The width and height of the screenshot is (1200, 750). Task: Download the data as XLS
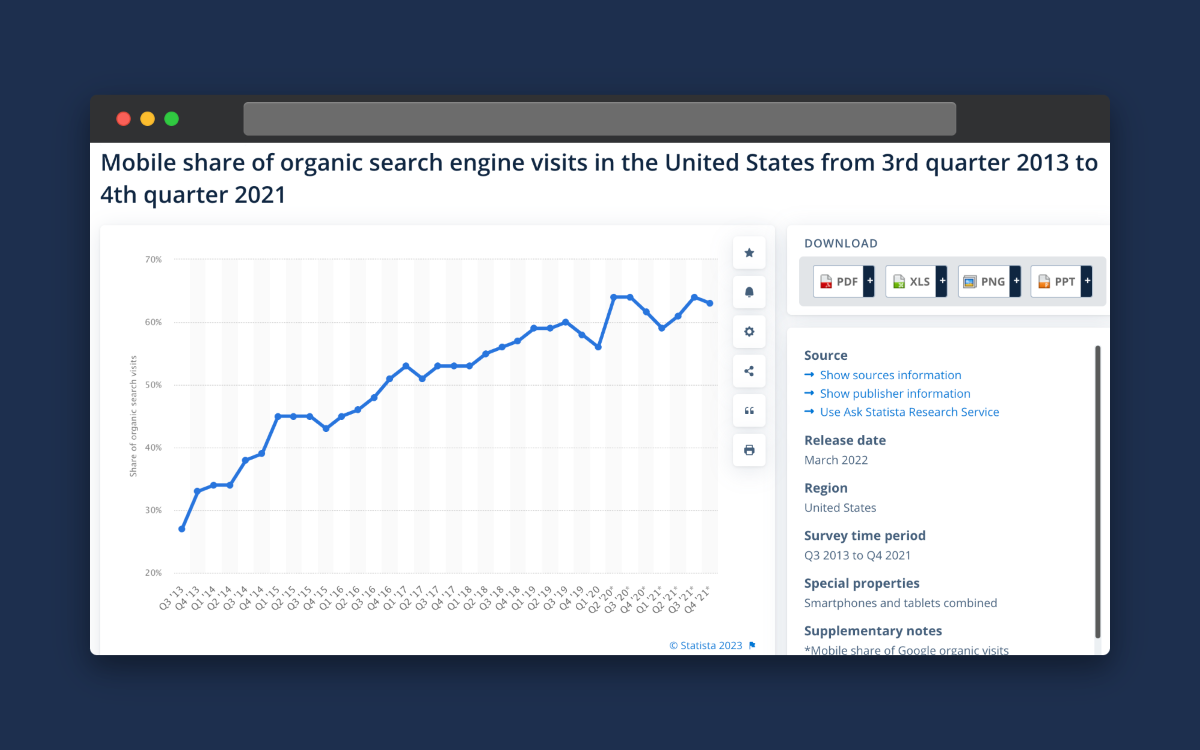910,282
